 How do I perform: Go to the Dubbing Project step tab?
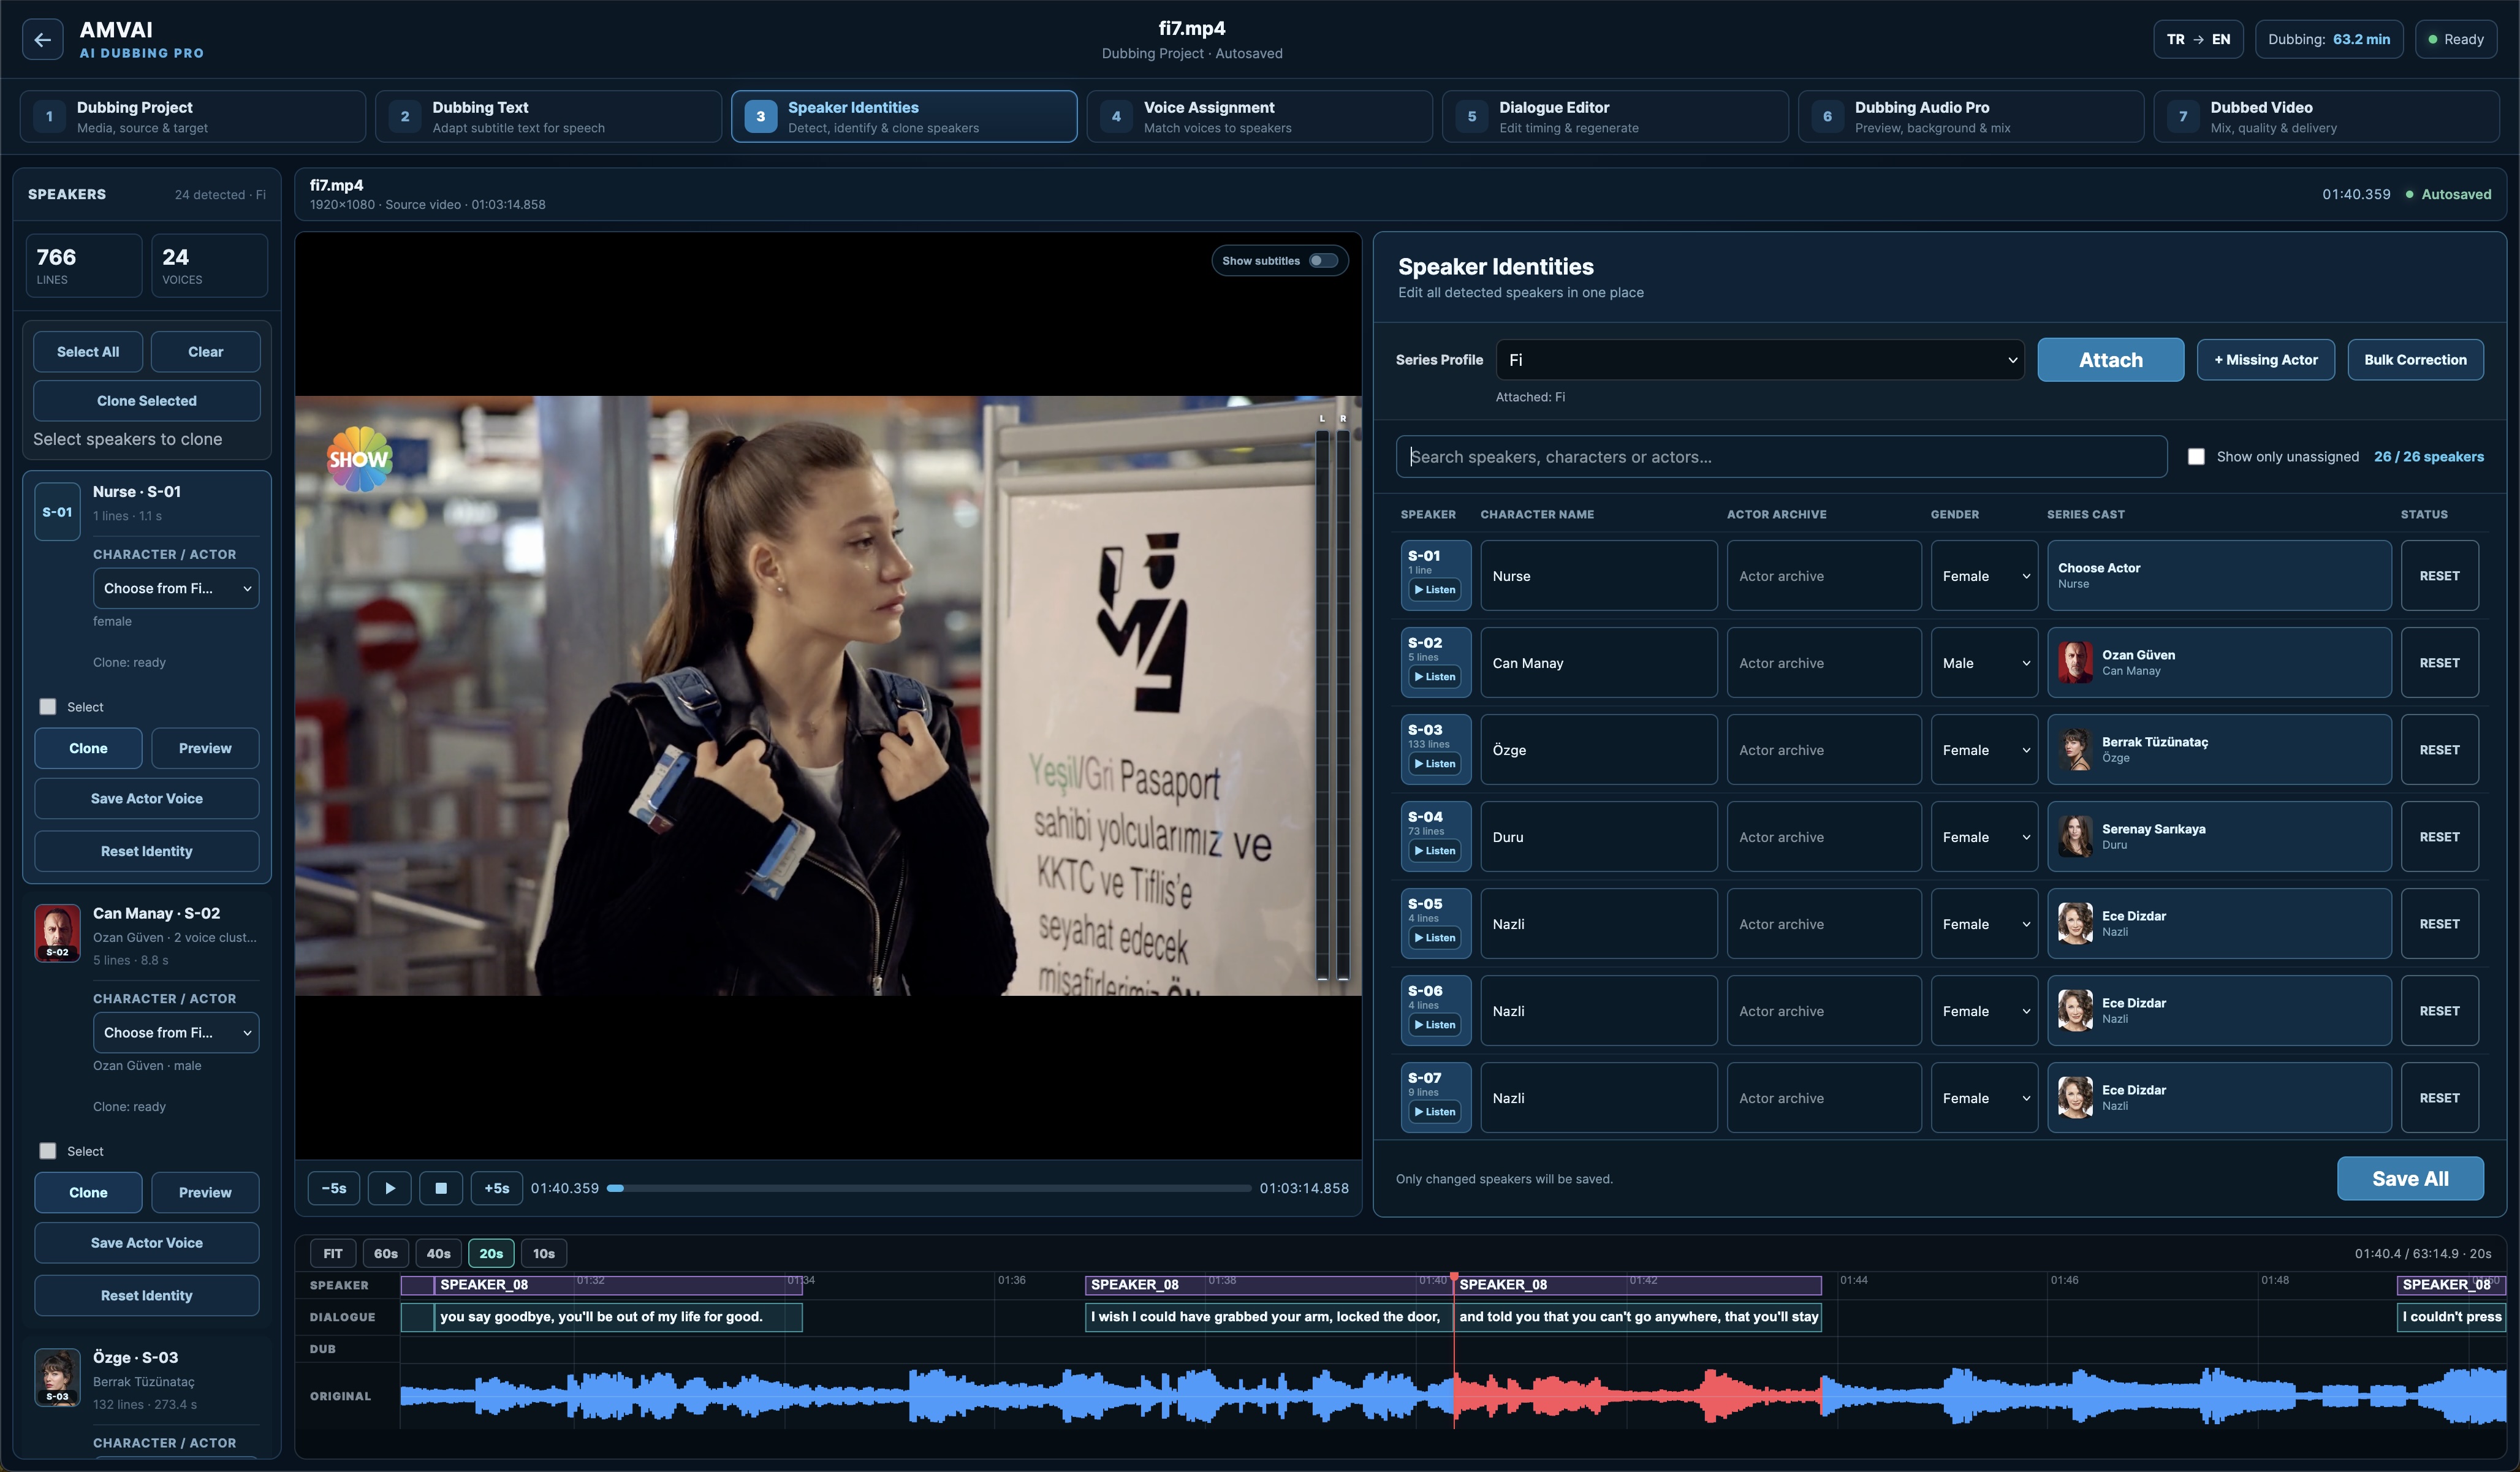(193, 117)
